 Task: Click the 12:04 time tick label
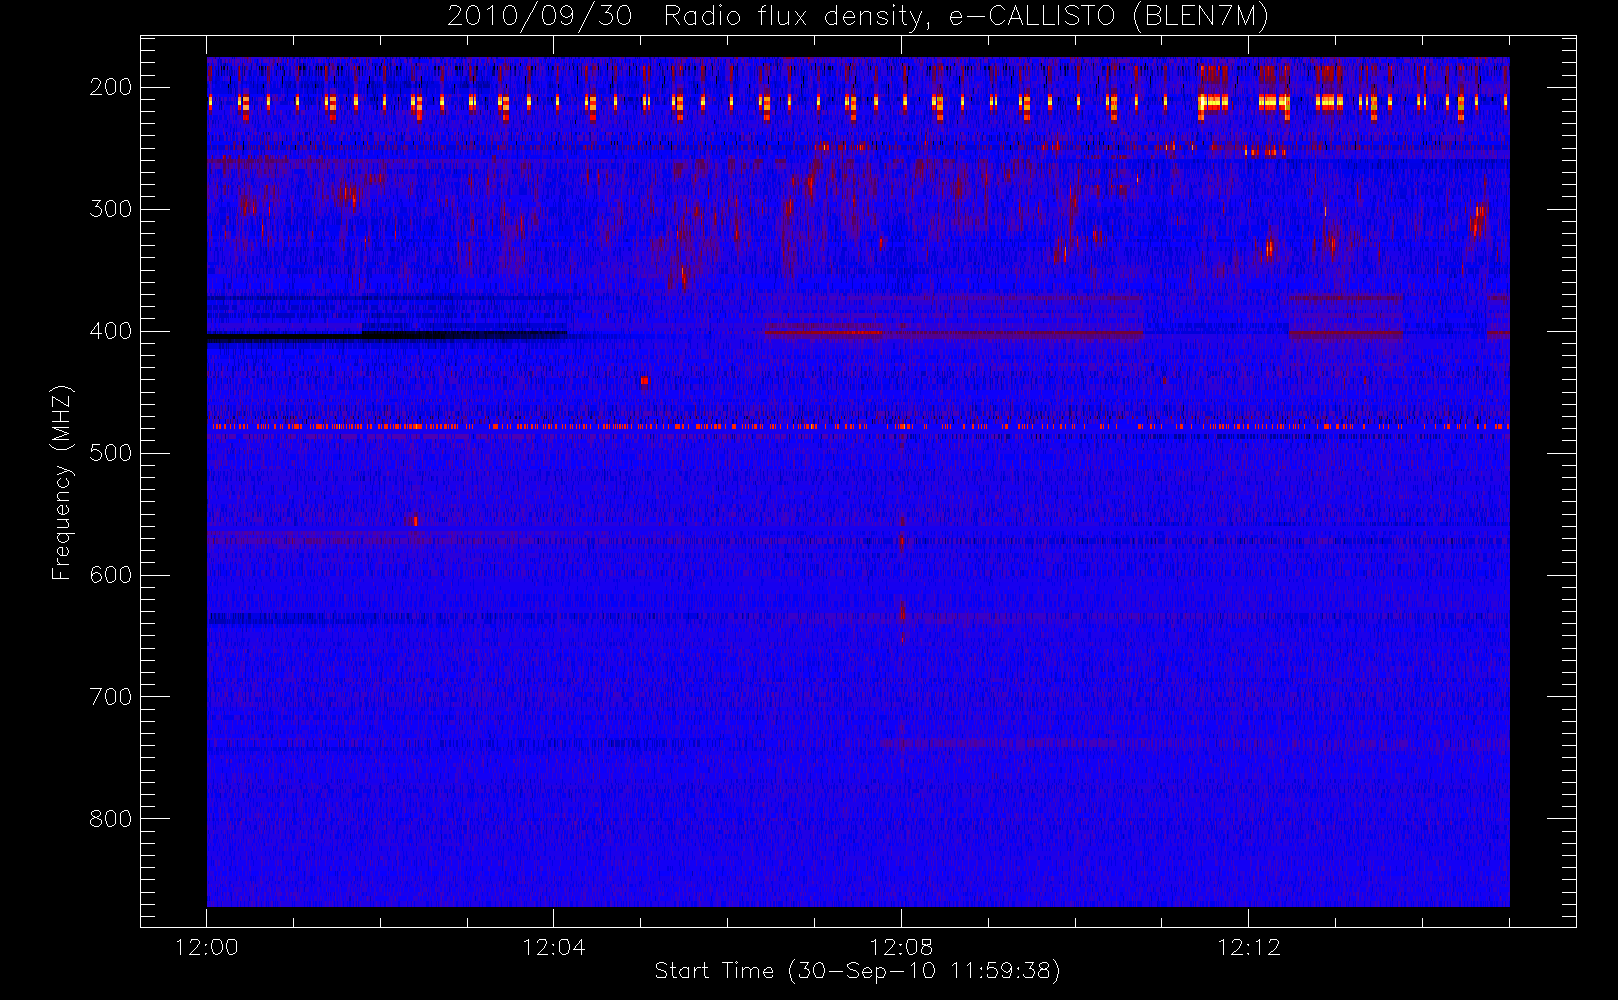coord(553,947)
